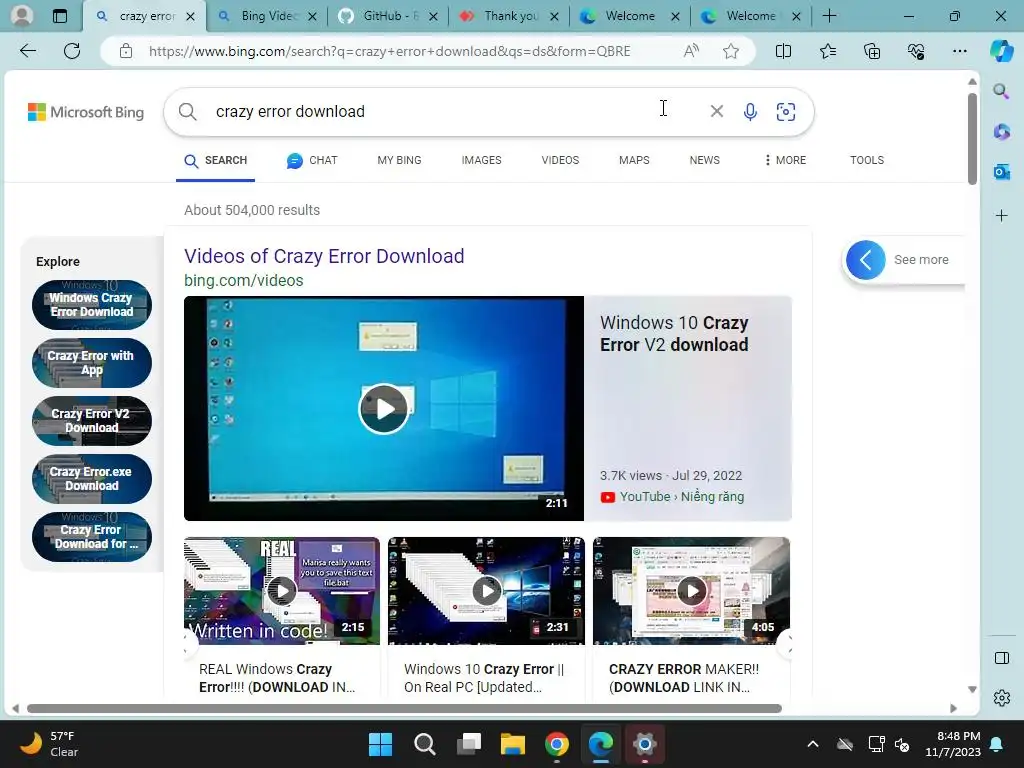Switch to the MAPS tab
The image size is (1024, 768).
[x=634, y=160]
